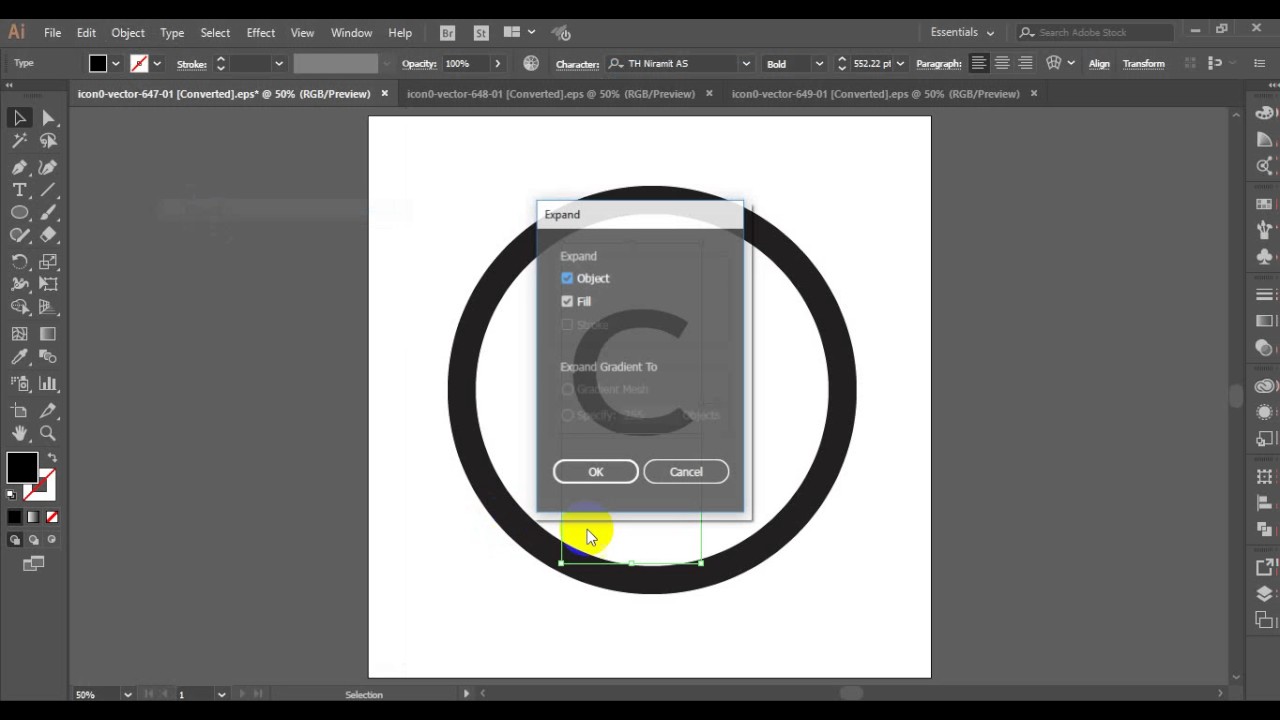The image size is (1280, 720).
Task: Open the Character font family dropdown
Action: click(x=745, y=63)
